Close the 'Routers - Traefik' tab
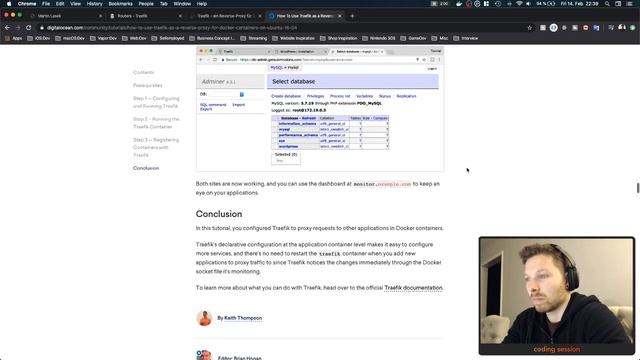 coord(180,16)
